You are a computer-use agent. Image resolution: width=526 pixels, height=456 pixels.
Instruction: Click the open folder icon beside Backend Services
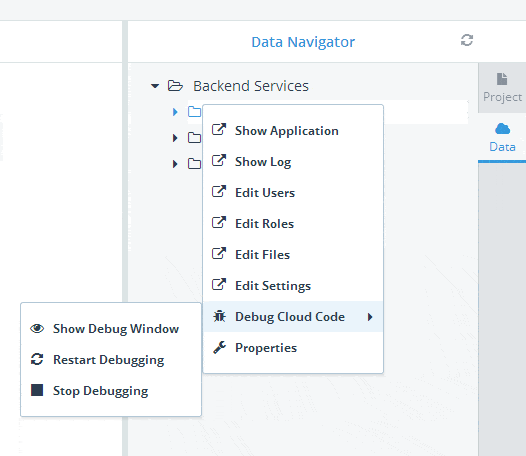tap(175, 86)
